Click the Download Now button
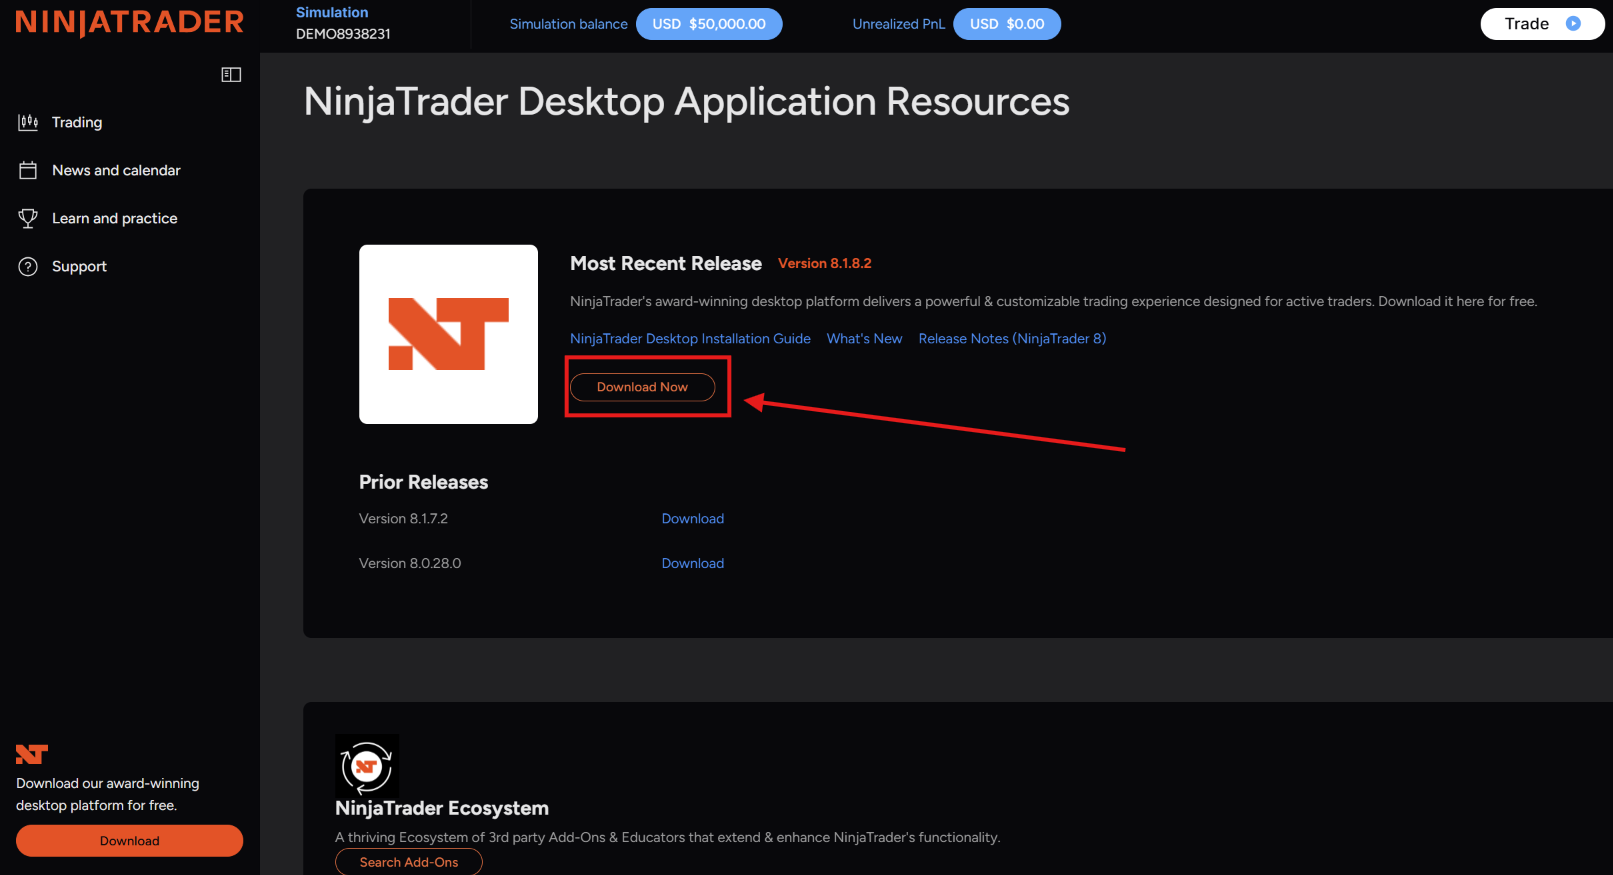The height and width of the screenshot is (875, 1613). pos(642,387)
